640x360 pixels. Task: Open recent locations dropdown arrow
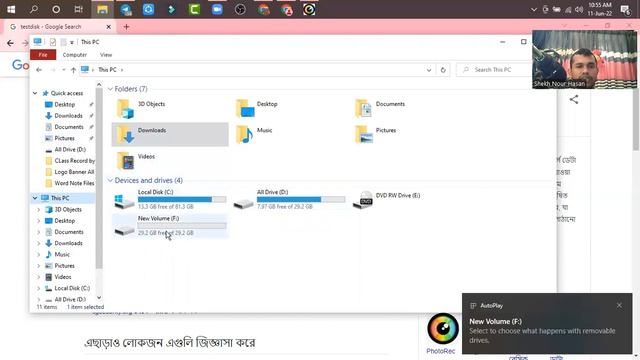(63, 70)
